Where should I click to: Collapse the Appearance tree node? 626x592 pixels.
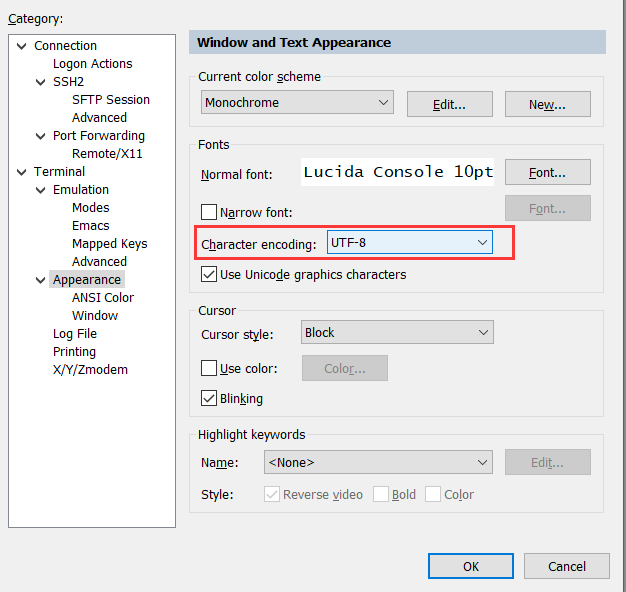(40, 280)
